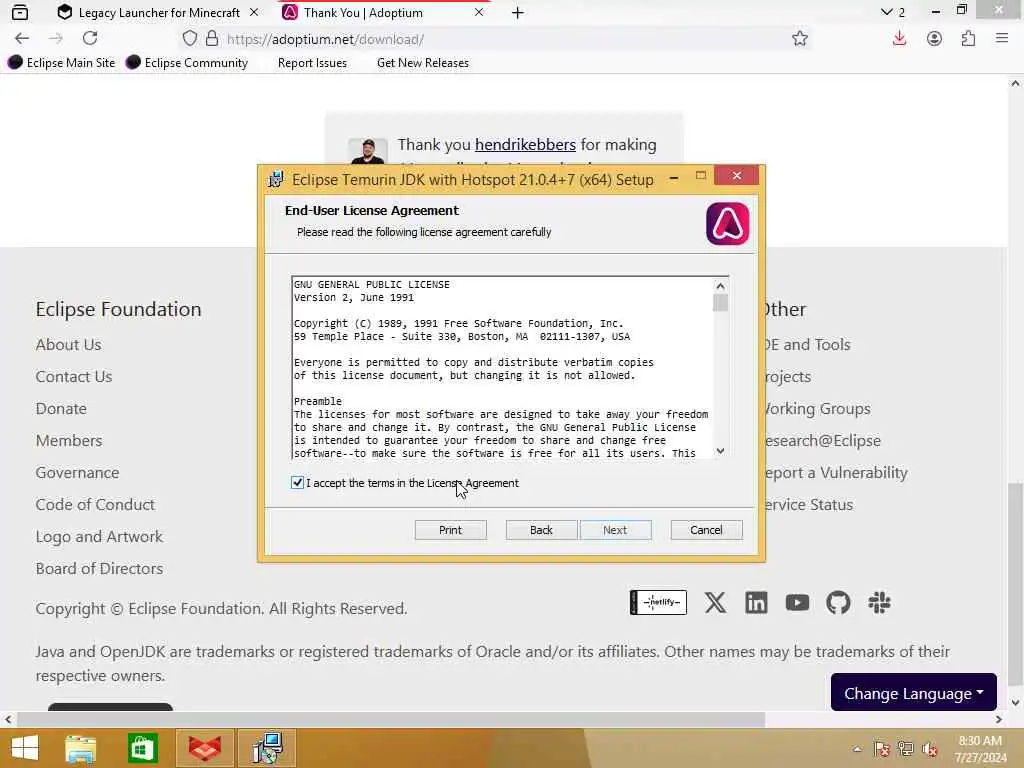The height and width of the screenshot is (768, 1024).
Task: Reload the current page
Action: [x=90, y=39]
